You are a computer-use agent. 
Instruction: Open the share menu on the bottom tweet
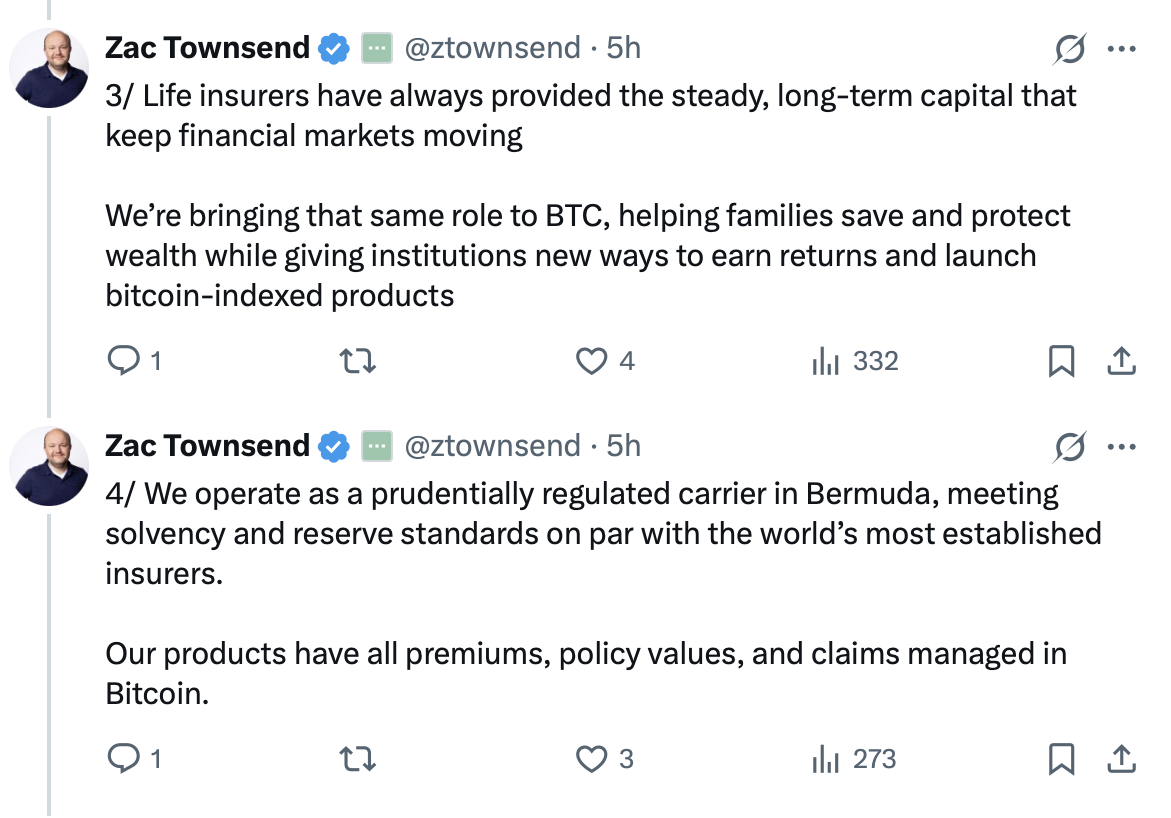point(1121,760)
